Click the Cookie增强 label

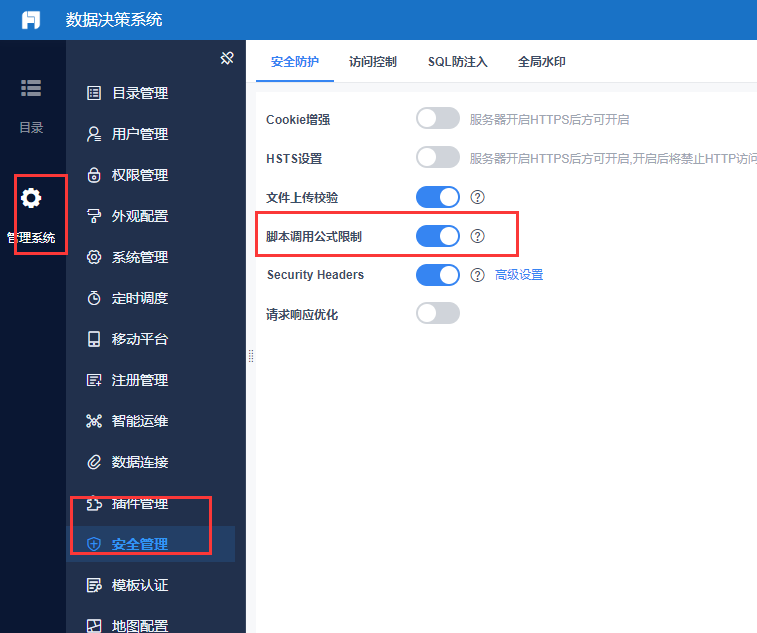click(298, 119)
